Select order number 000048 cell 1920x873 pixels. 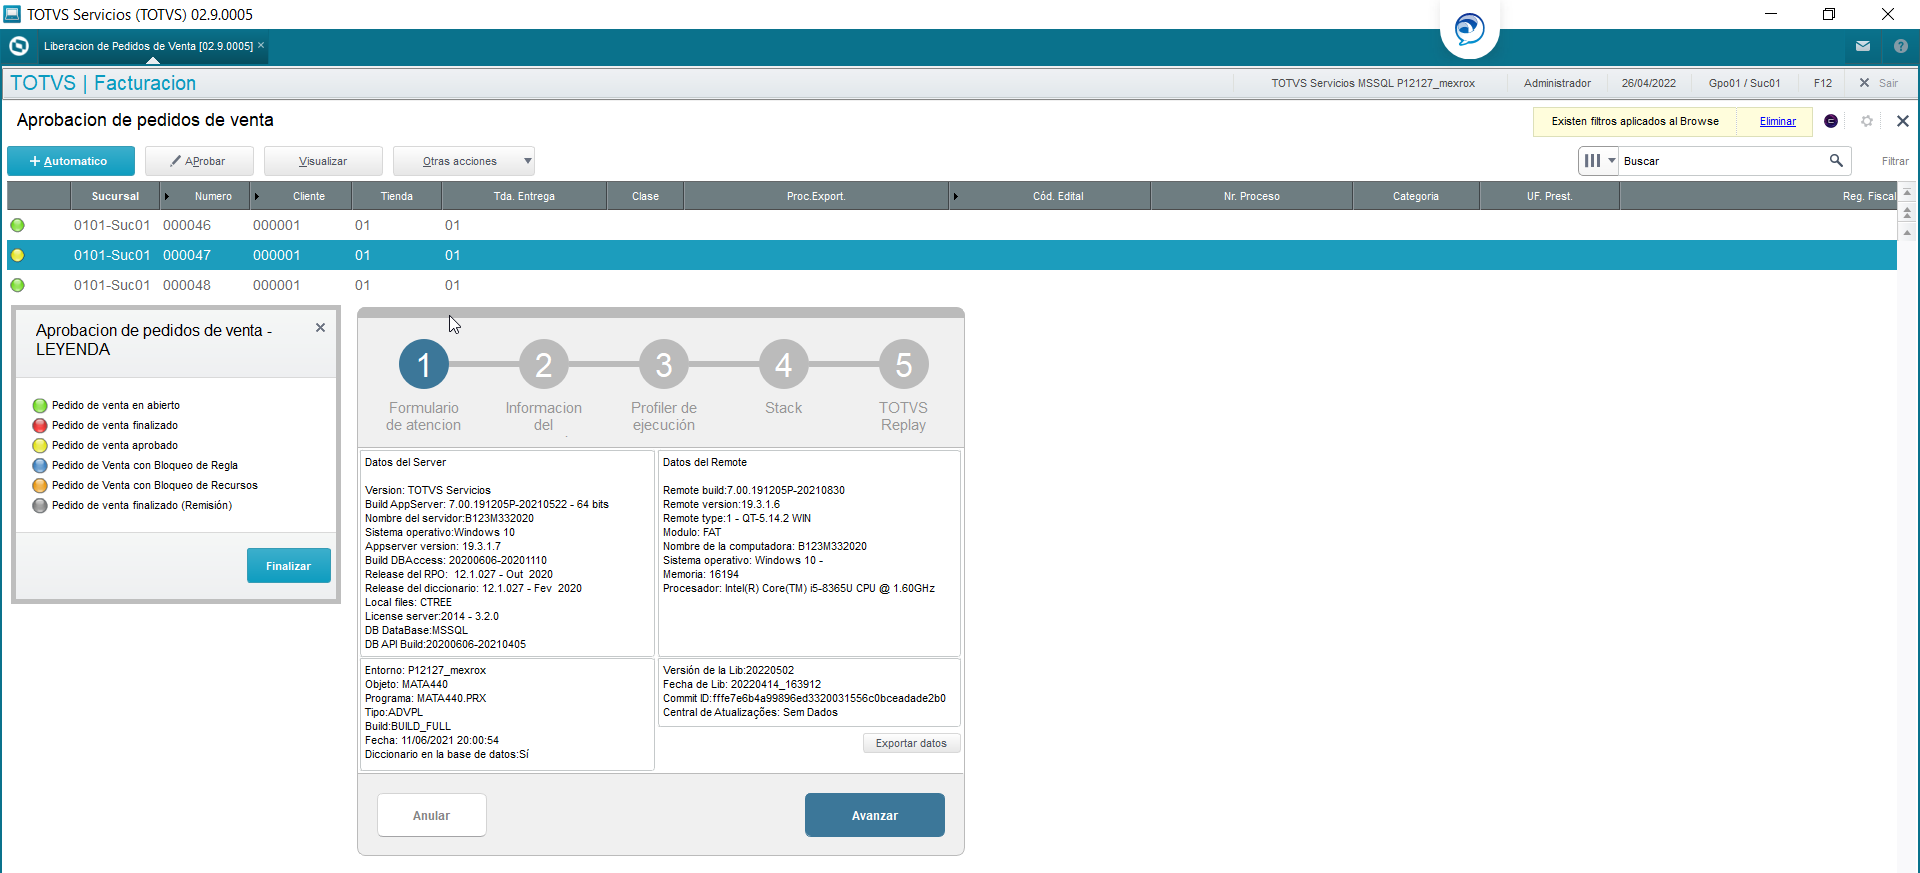click(187, 285)
